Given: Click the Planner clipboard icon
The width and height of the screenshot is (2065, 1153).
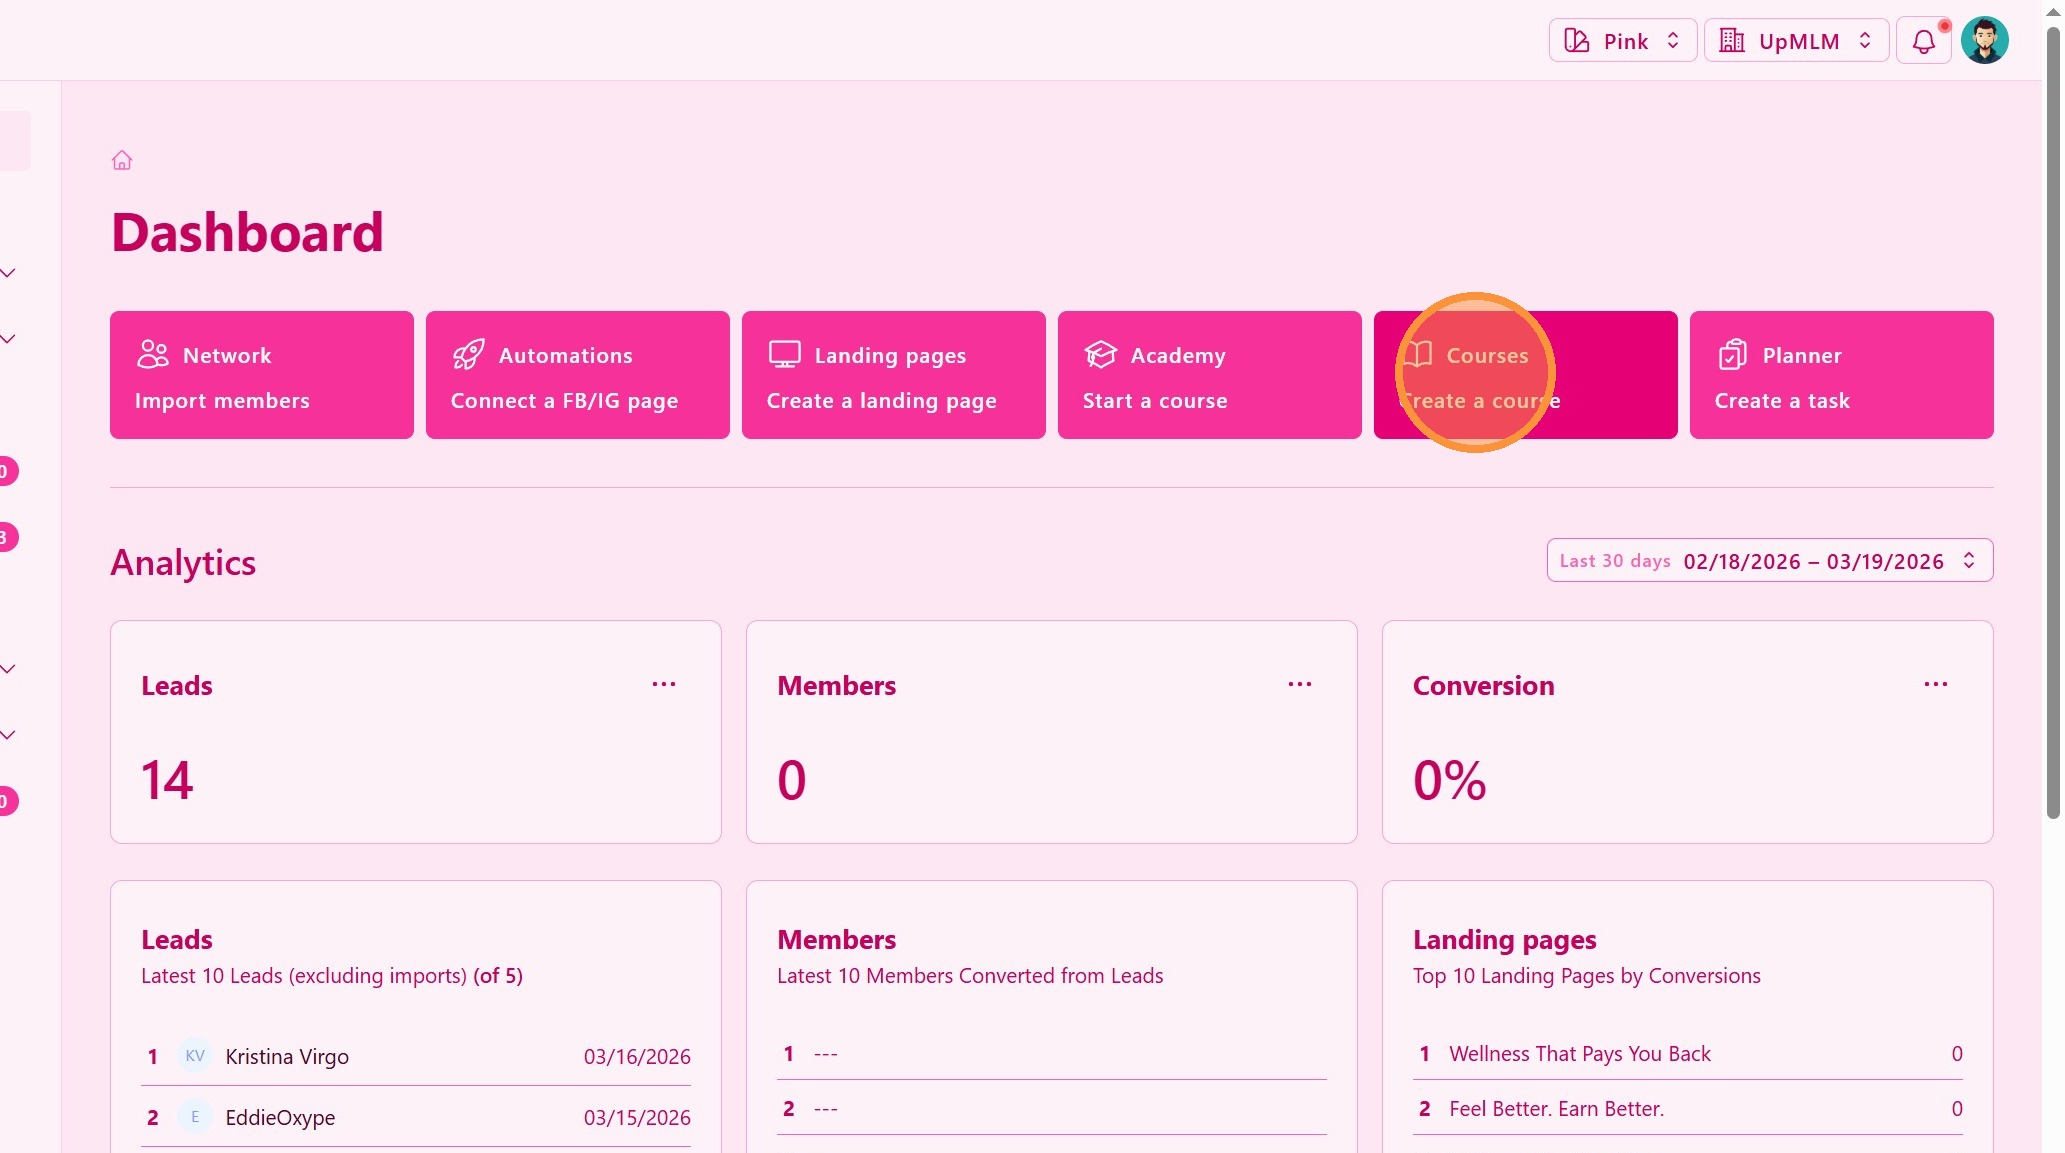Looking at the screenshot, I should tap(1732, 355).
